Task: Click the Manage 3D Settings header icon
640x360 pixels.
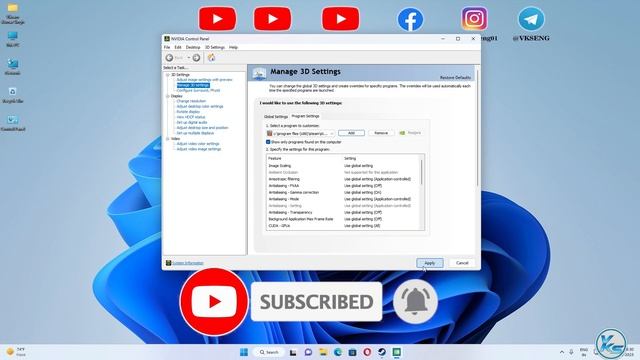Action: [259, 73]
